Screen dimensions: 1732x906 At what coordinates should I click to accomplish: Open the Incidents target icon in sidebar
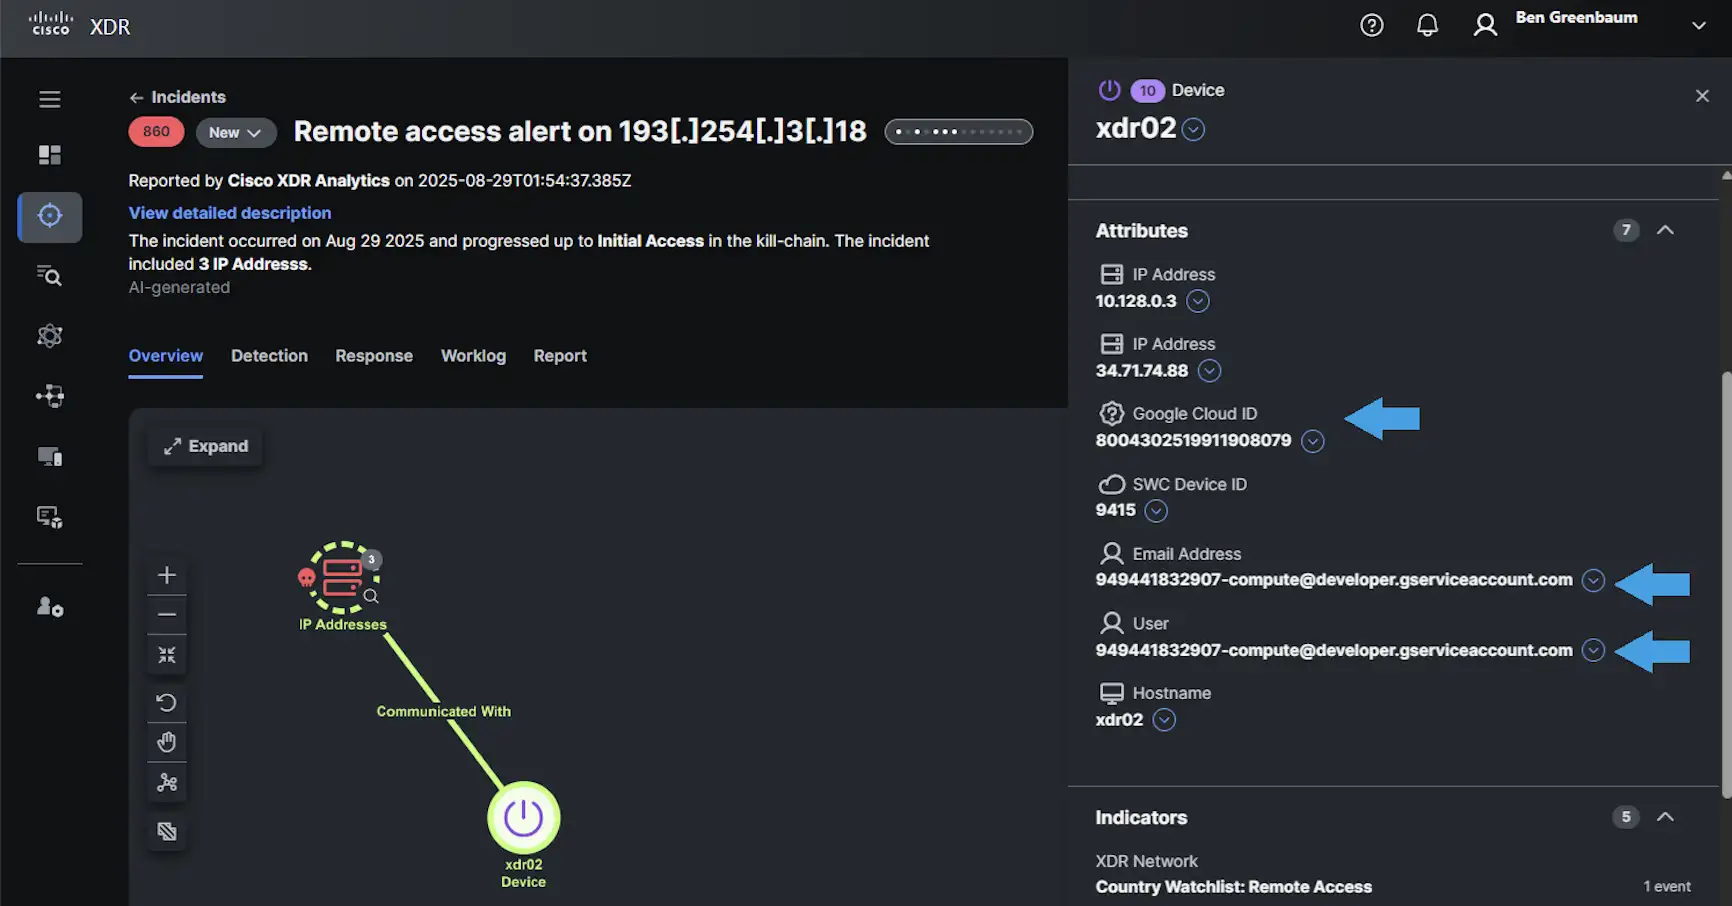pyautogui.click(x=49, y=217)
